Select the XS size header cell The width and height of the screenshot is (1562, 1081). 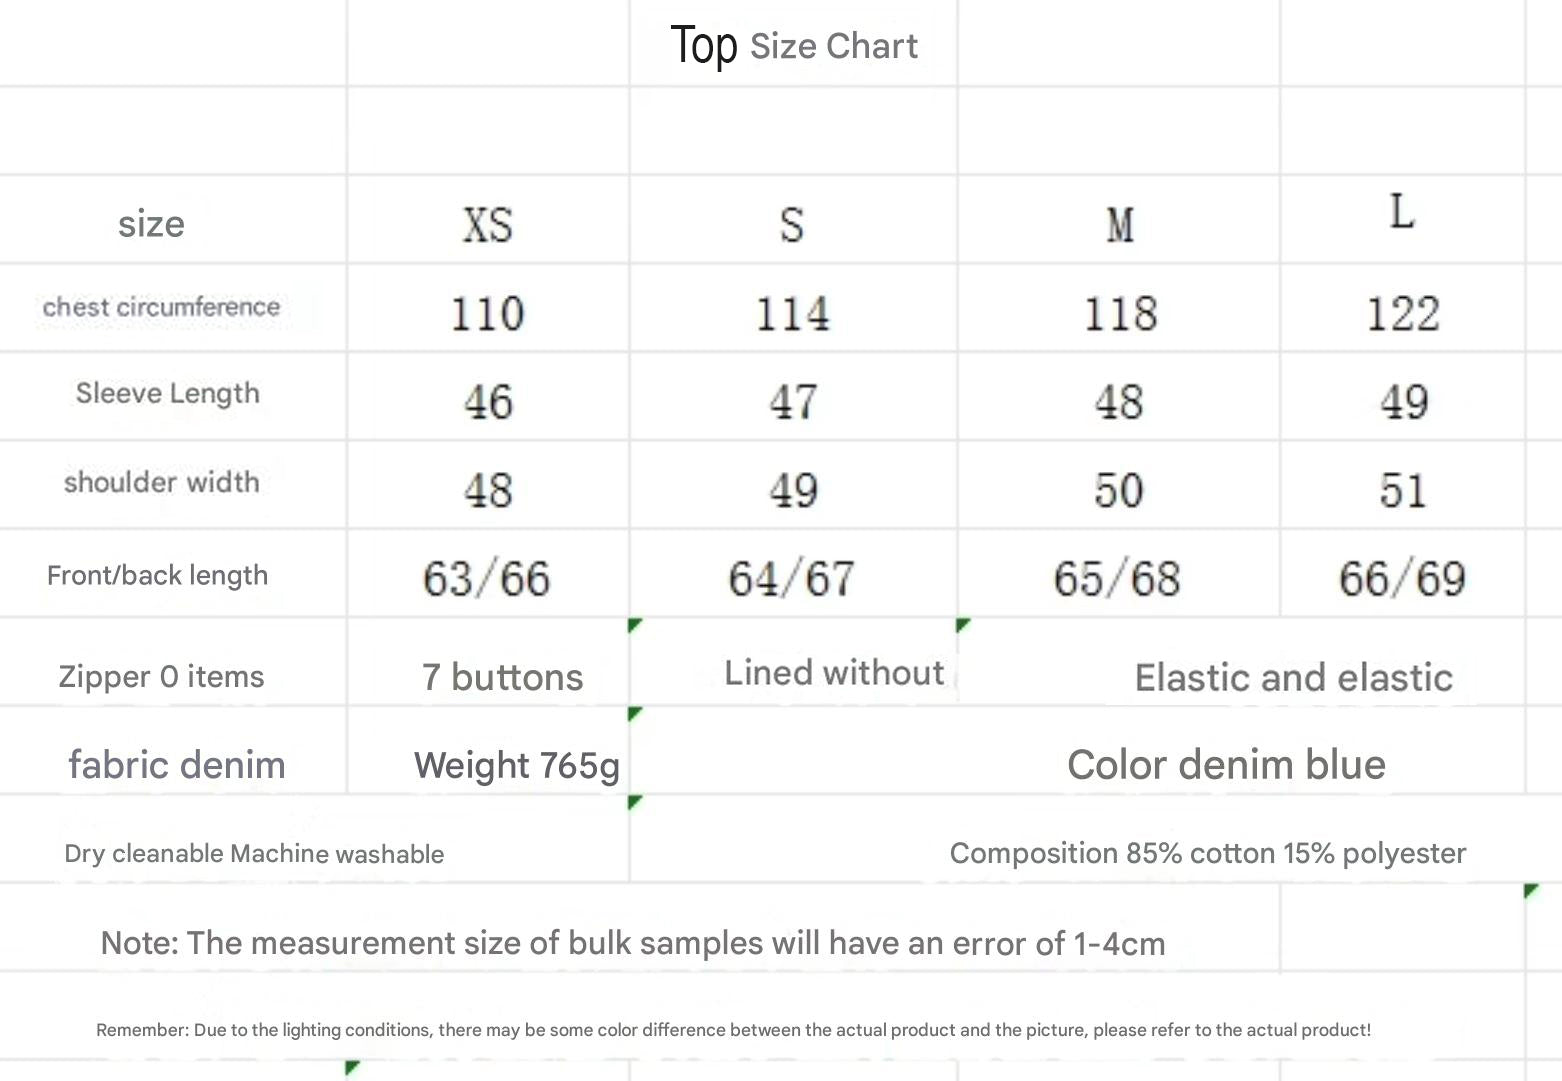tap(488, 224)
